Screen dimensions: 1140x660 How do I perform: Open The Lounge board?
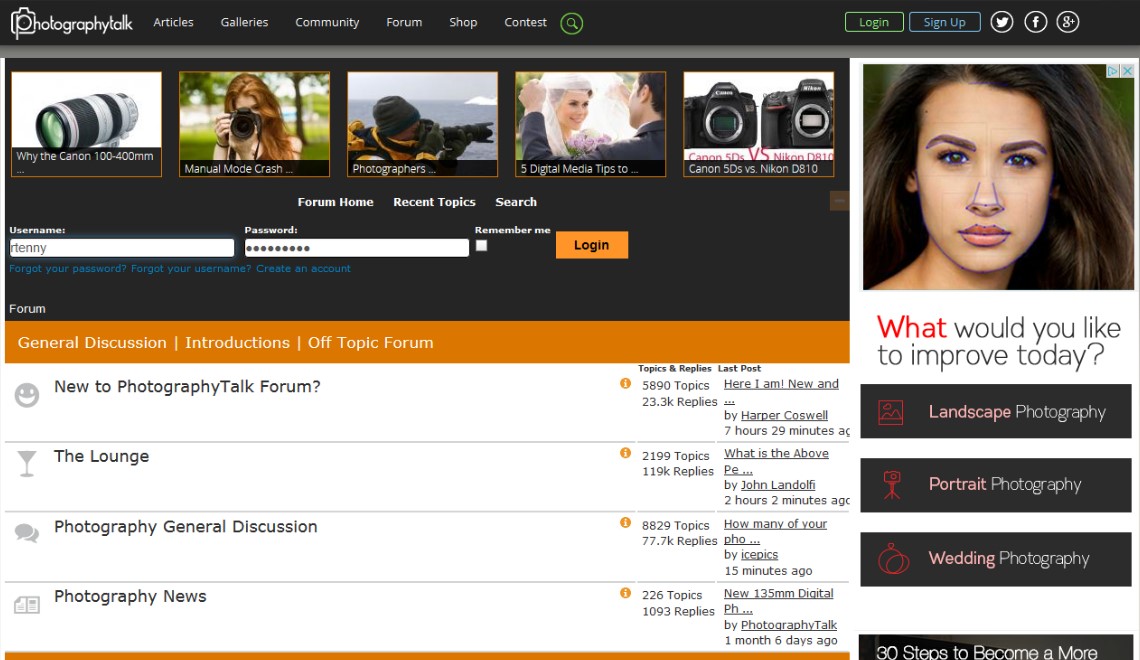coord(101,456)
